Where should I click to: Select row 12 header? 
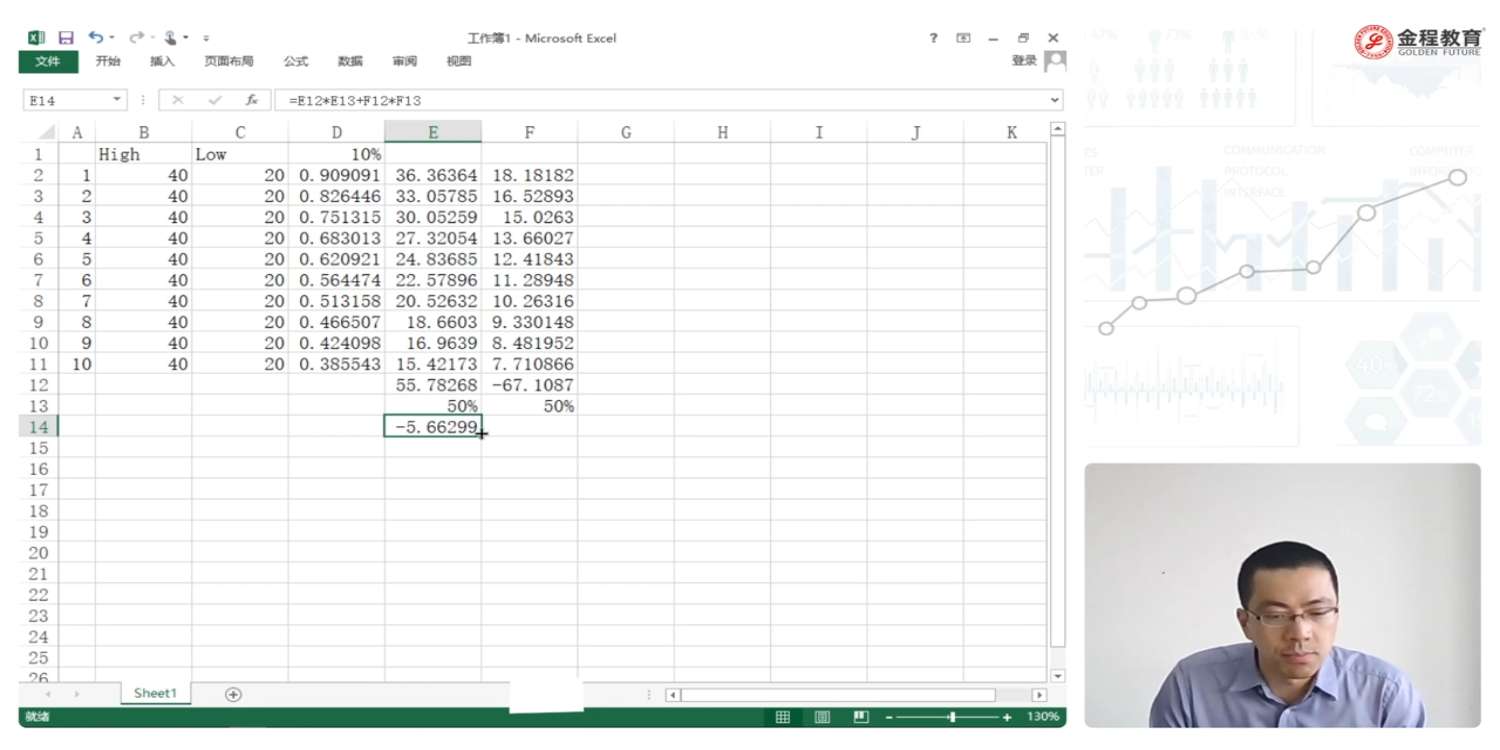point(39,385)
